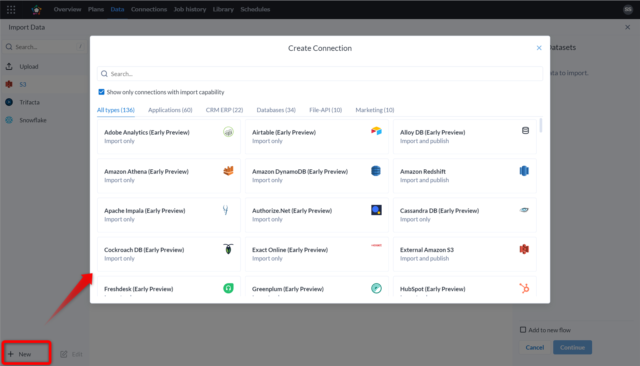The height and width of the screenshot is (366, 640).
Task: Select the Airtable (Early Preview) title
Action: click(x=284, y=132)
